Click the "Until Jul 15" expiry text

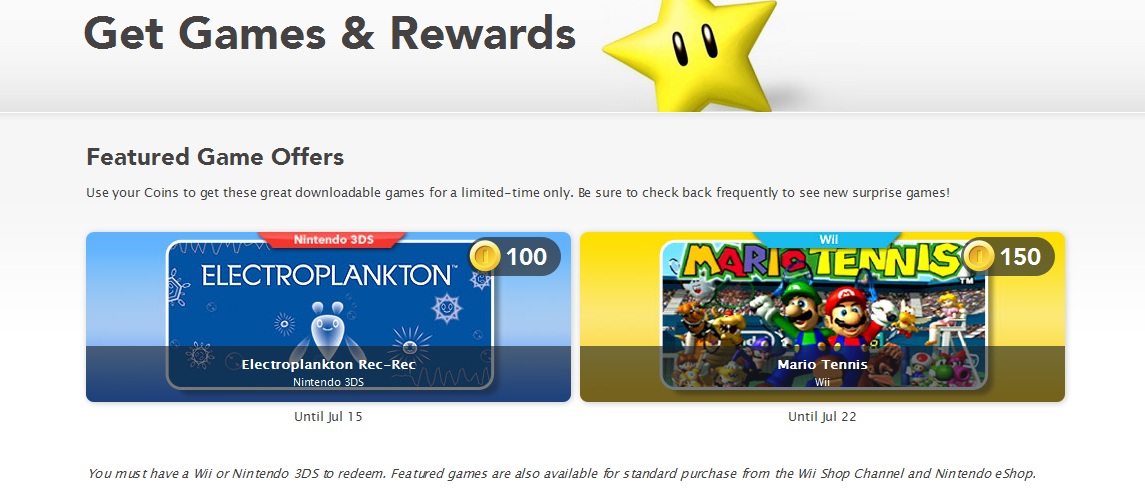coord(328,417)
